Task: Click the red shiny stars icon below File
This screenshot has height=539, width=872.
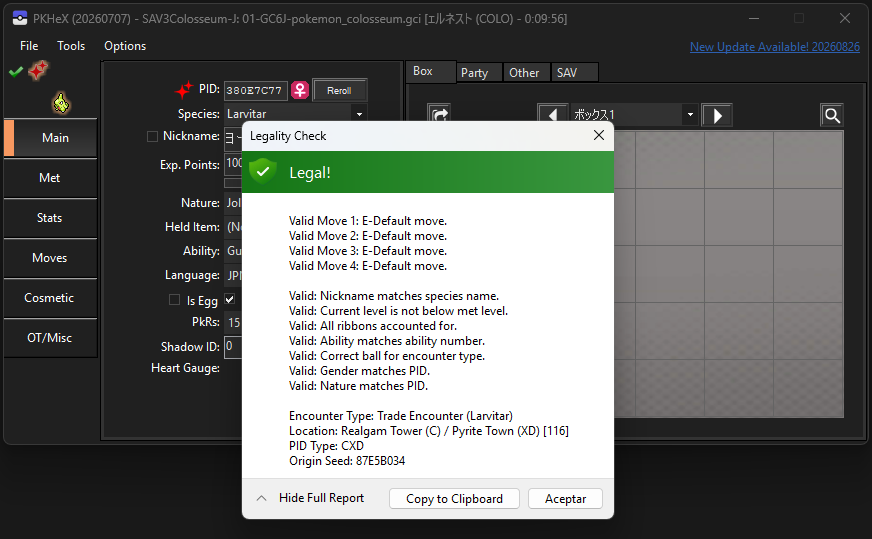Action: (38, 71)
